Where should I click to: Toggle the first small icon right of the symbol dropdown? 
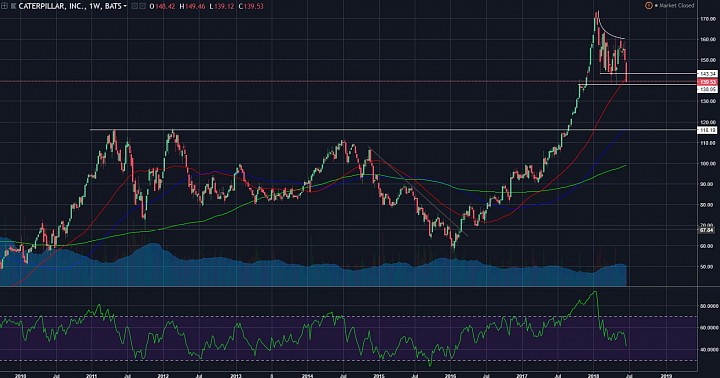(x=134, y=6)
